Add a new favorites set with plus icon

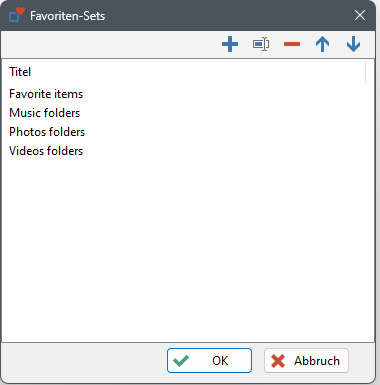pos(230,44)
